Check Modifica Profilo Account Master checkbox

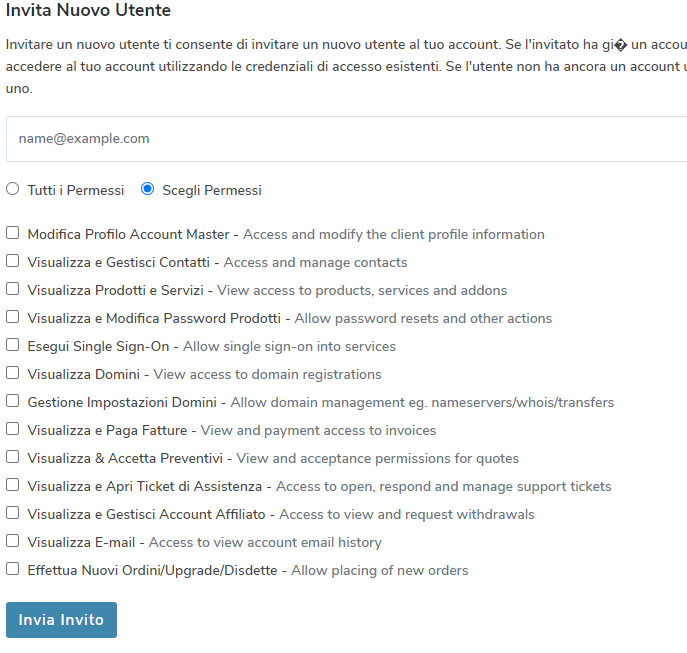(x=13, y=233)
